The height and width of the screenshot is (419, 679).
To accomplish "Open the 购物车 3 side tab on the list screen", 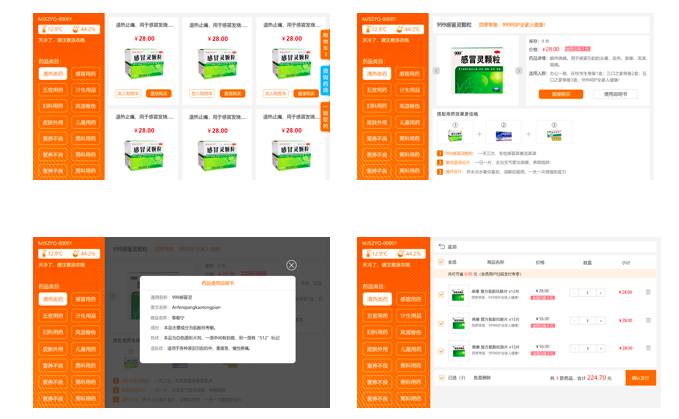I will click(x=325, y=44).
